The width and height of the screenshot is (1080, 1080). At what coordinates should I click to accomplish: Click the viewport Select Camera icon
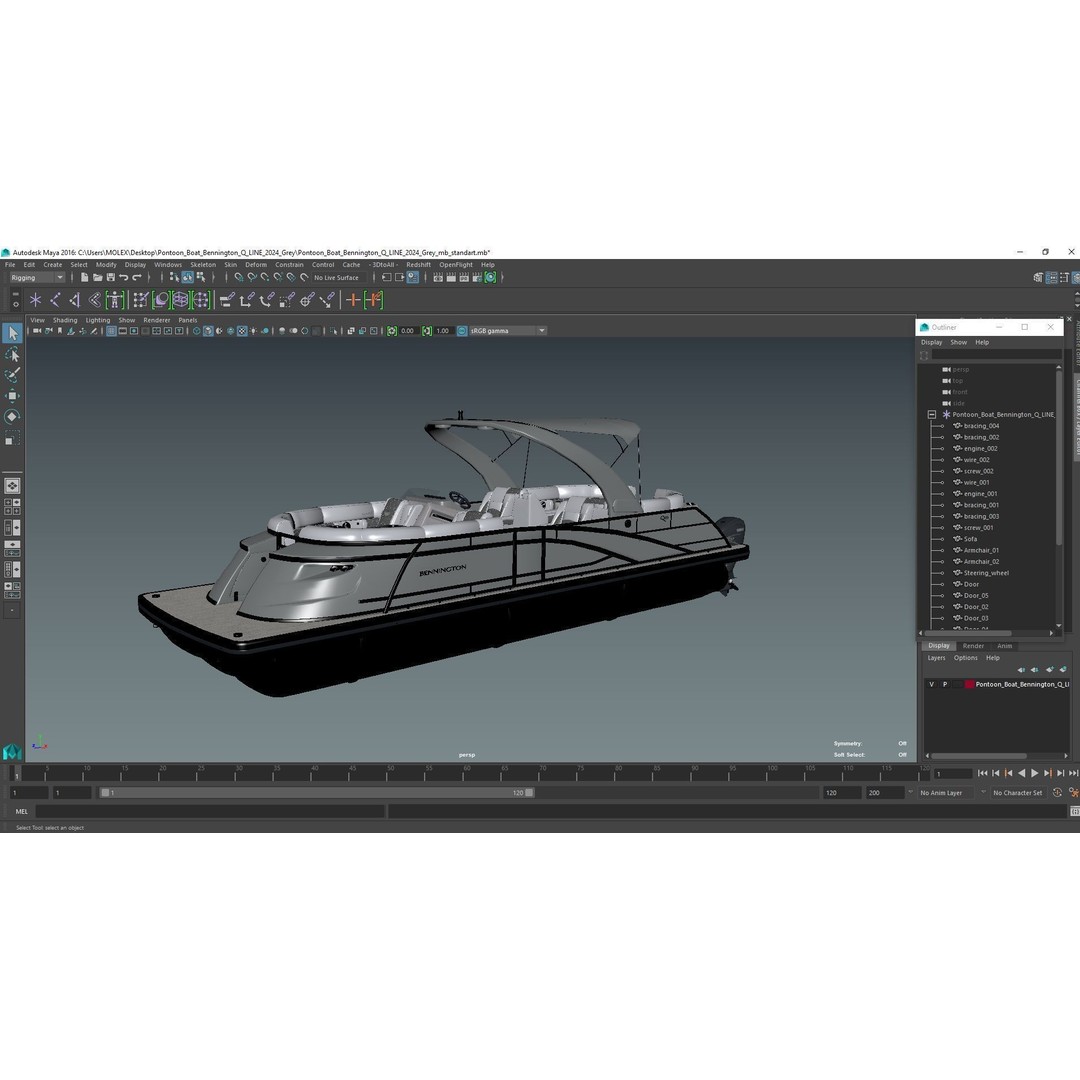coord(37,331)
